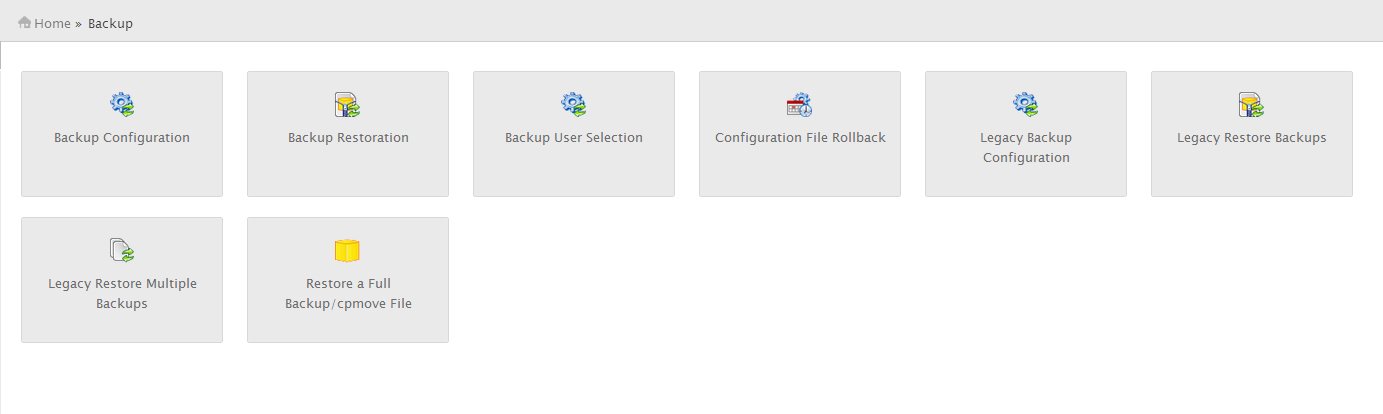Click the yellow box Restore Full Backup icon
The image size is (1383, 414).
click(x=347, y=250)
